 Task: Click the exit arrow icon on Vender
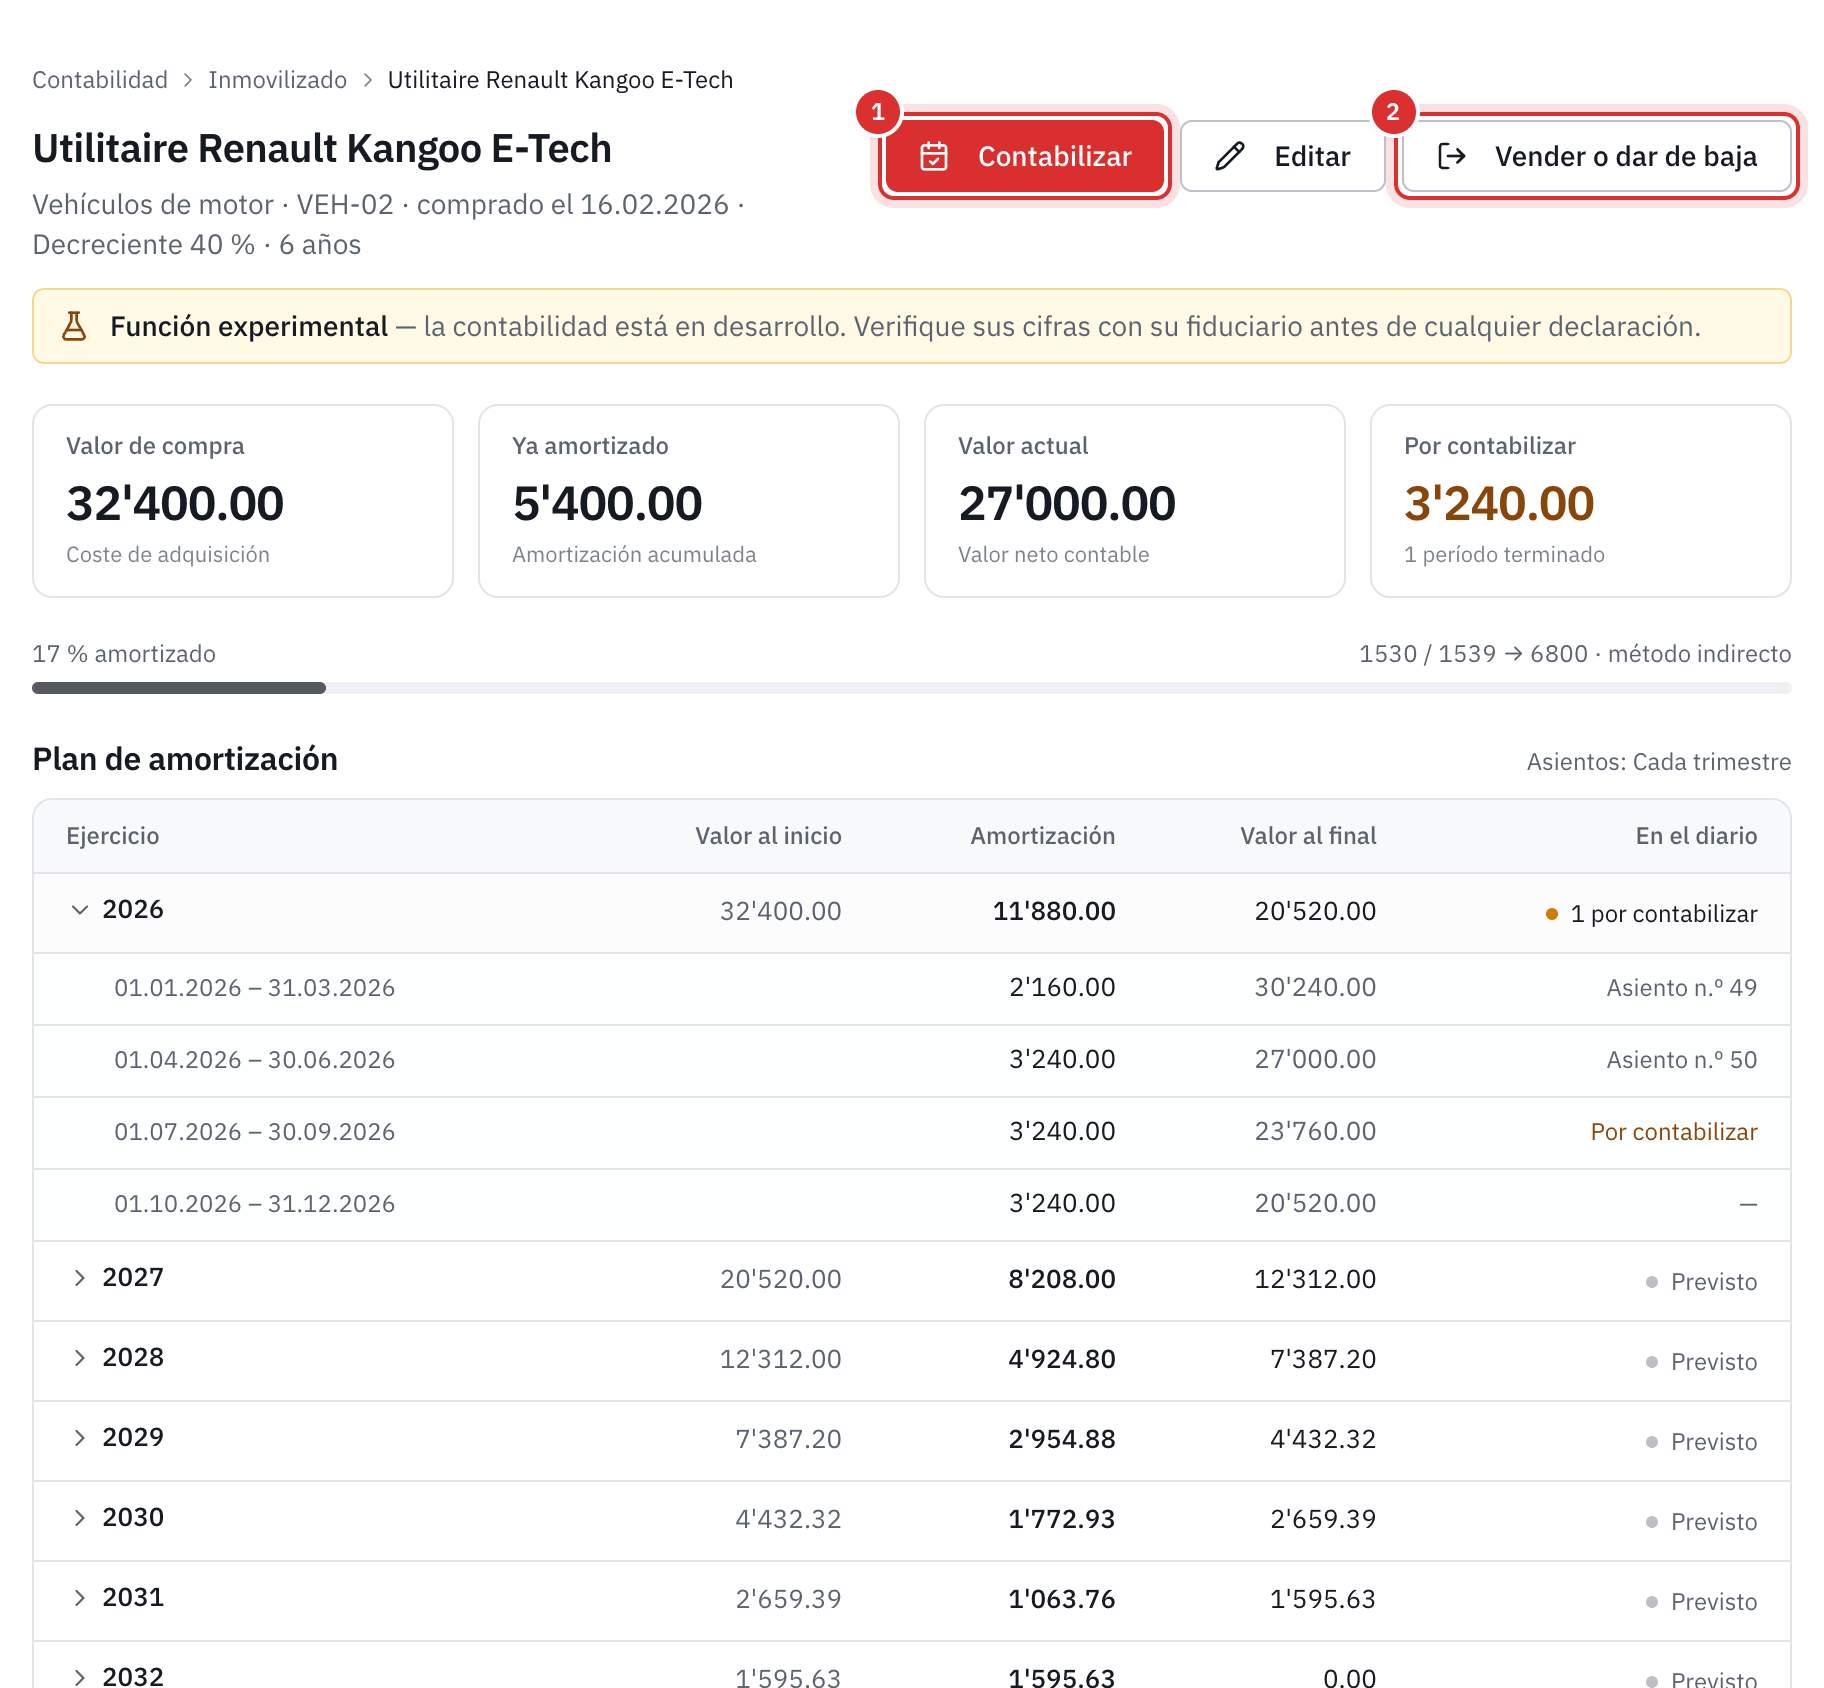click(1451, 156)
